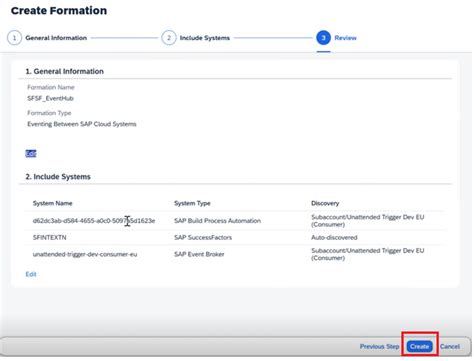The image size is (474, 361).
Task: Click the Auto-discovered discovery value
Action: pyautogui.click(x=334, y=238)
